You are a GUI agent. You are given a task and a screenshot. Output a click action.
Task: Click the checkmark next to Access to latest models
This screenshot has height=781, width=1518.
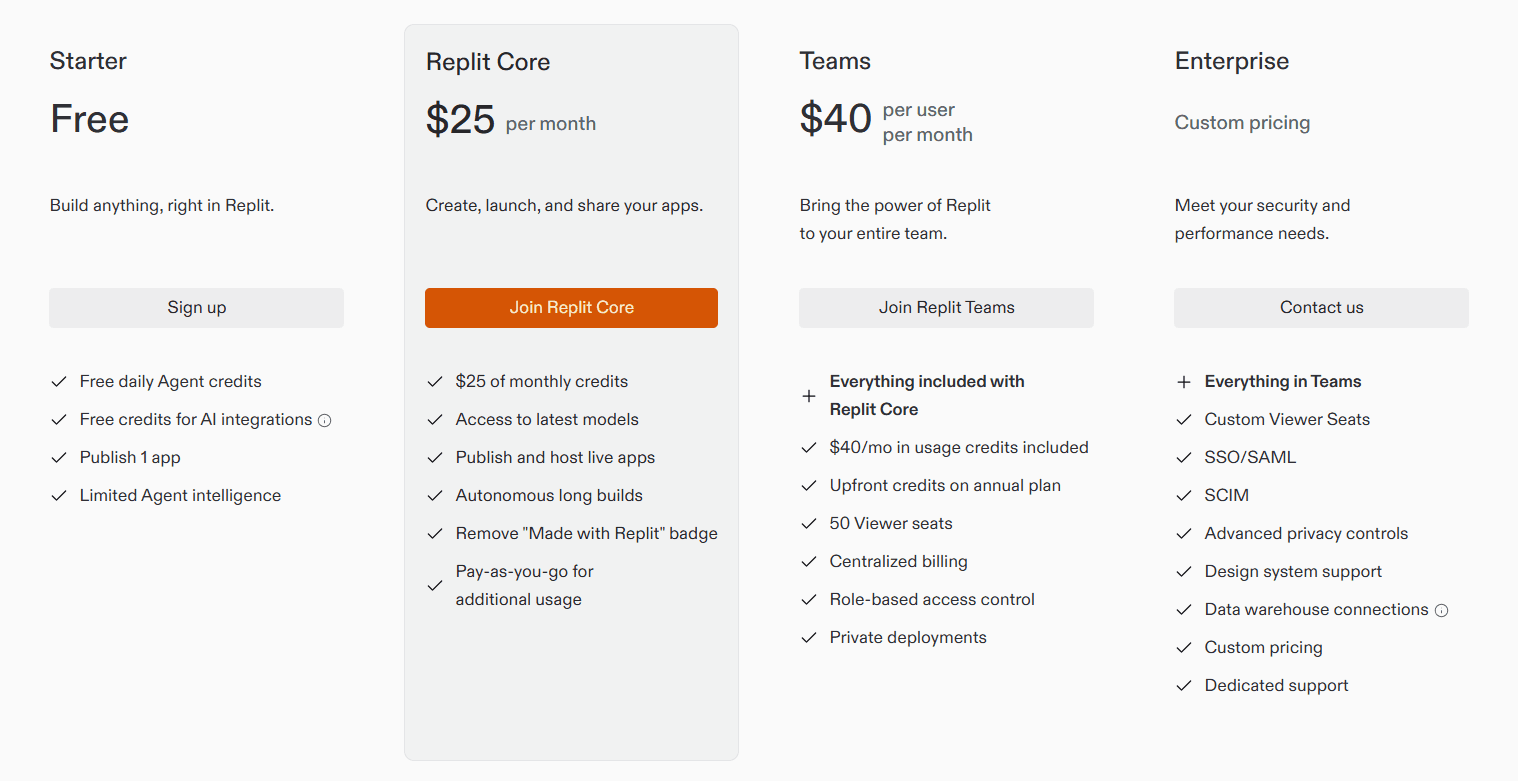pos(435,419)
